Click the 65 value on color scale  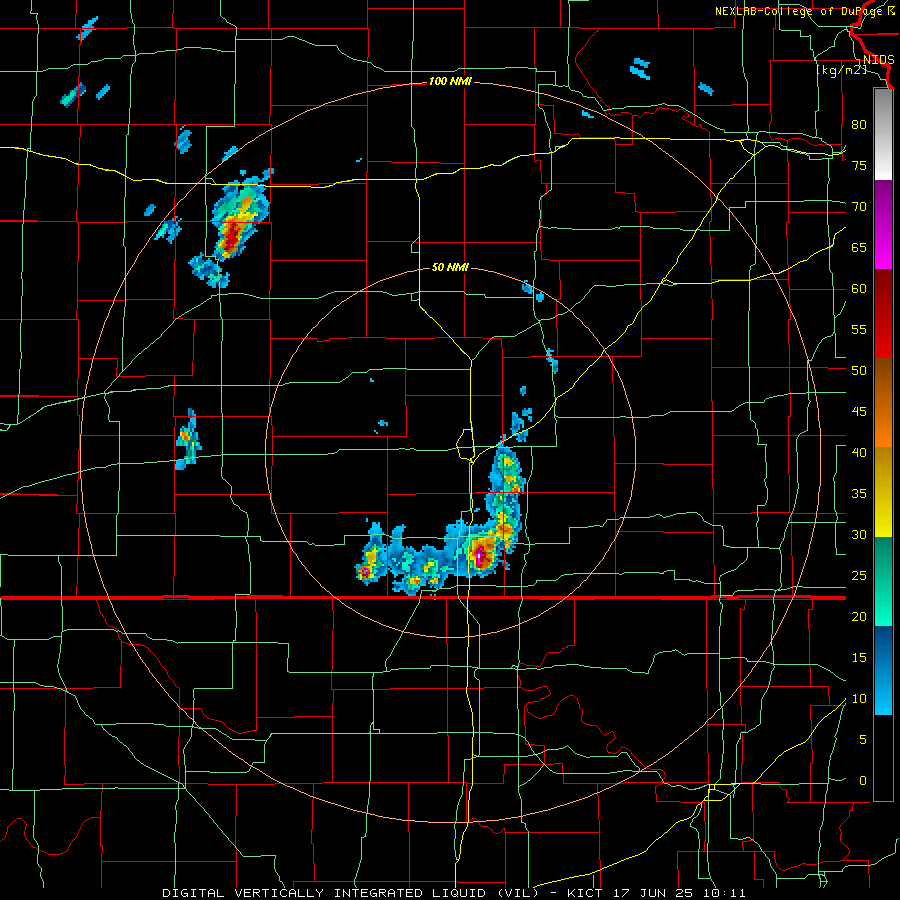pyautogui.click(x=859, y=248)
